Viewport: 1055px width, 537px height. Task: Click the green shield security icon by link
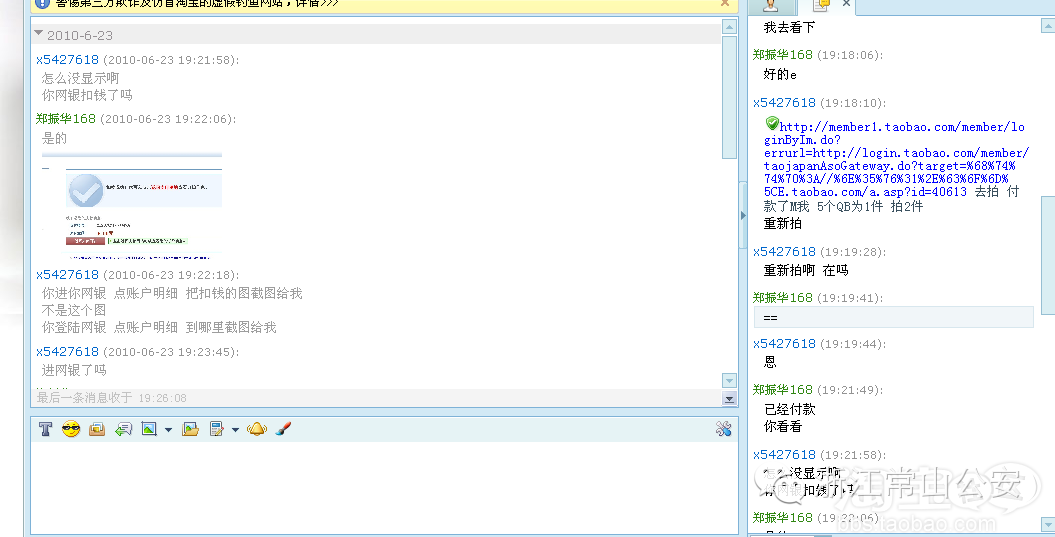[x=772, y=124]
